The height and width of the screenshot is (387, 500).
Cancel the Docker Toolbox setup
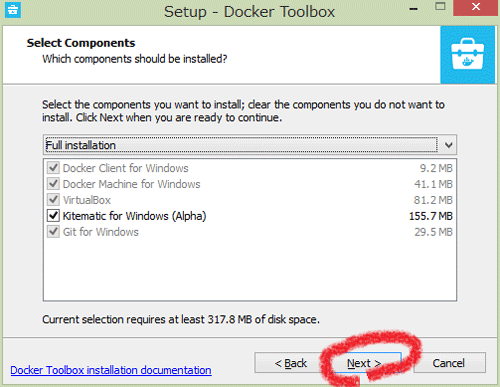coord(449,363)
